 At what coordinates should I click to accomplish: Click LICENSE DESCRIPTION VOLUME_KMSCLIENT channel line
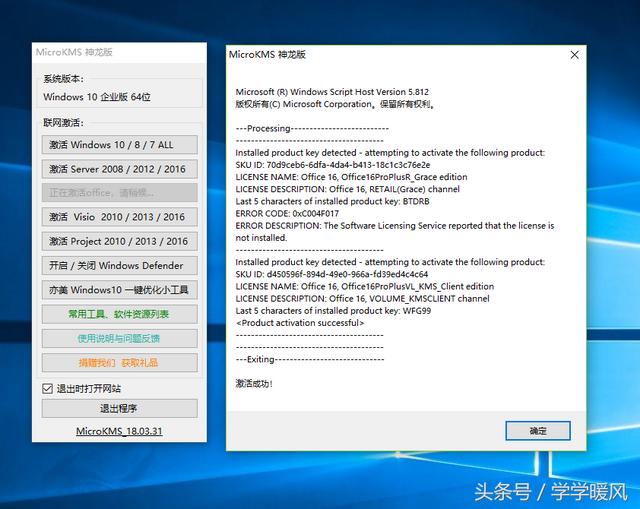[x=362, y=299]
